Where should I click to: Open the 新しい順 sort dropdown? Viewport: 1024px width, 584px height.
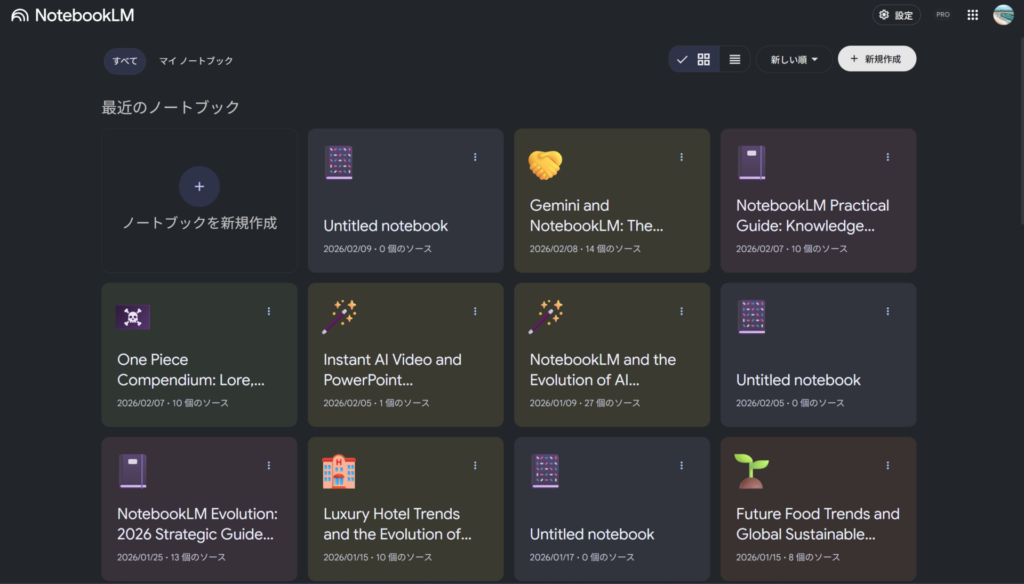(x=793, y=60)
